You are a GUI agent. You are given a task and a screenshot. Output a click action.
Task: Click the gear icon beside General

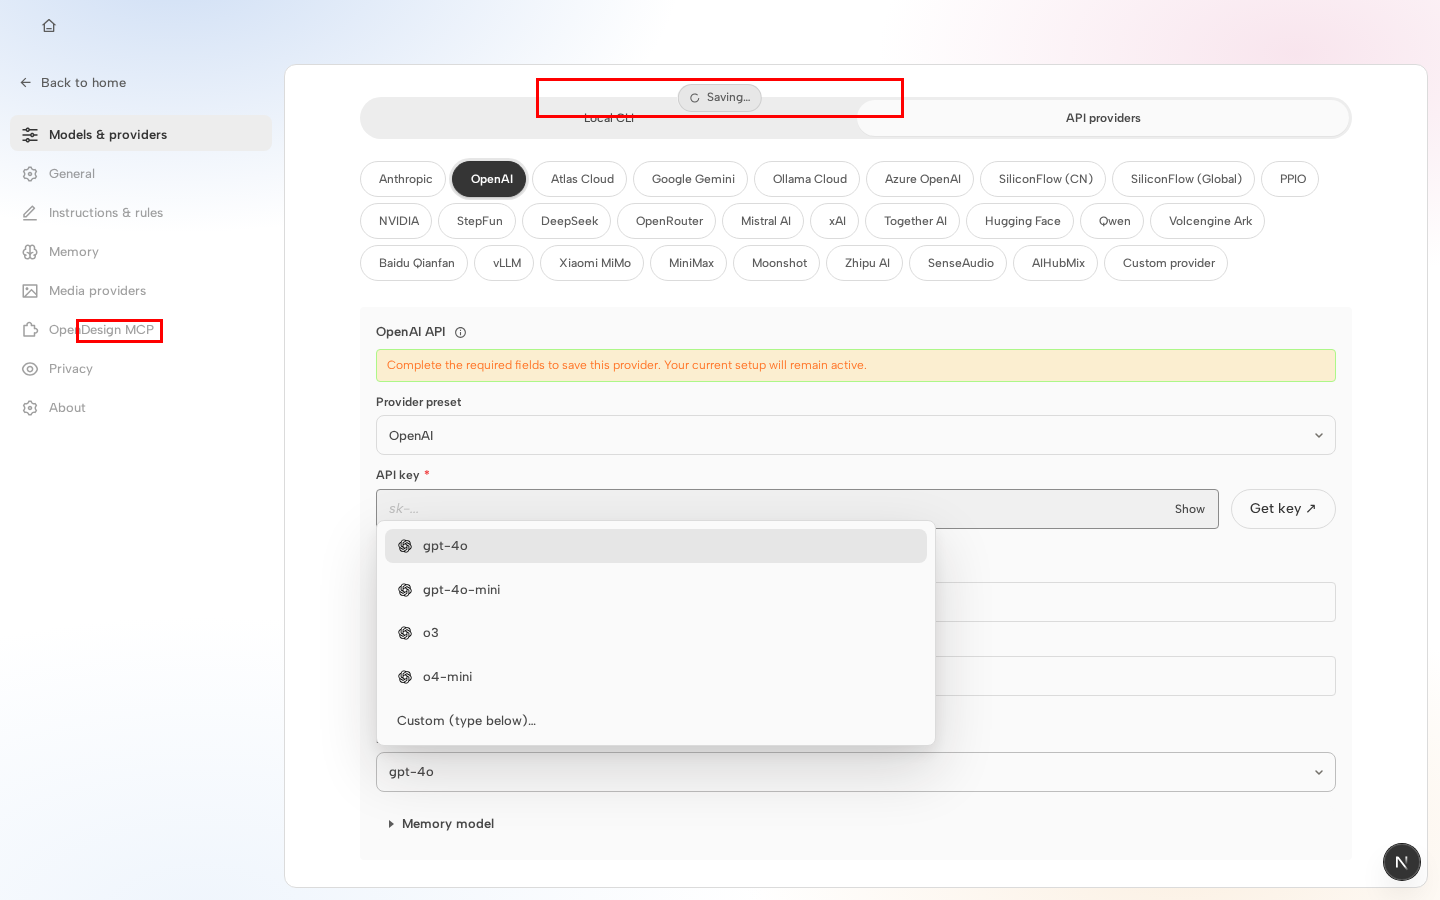(x=30, y=174)
